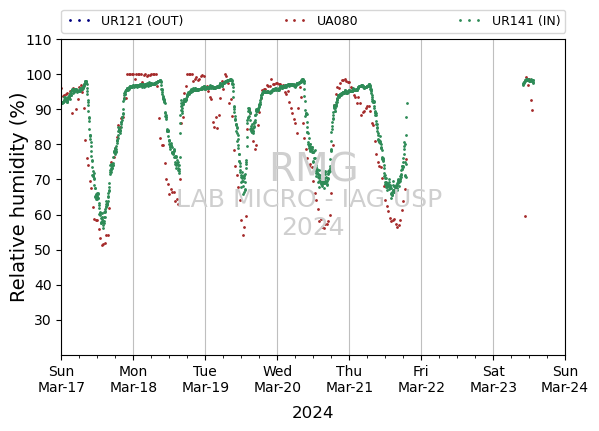Click the Tue Mar-19 x-axis label
The width and height of the screenshot is (599, 431).
point(205,379)
